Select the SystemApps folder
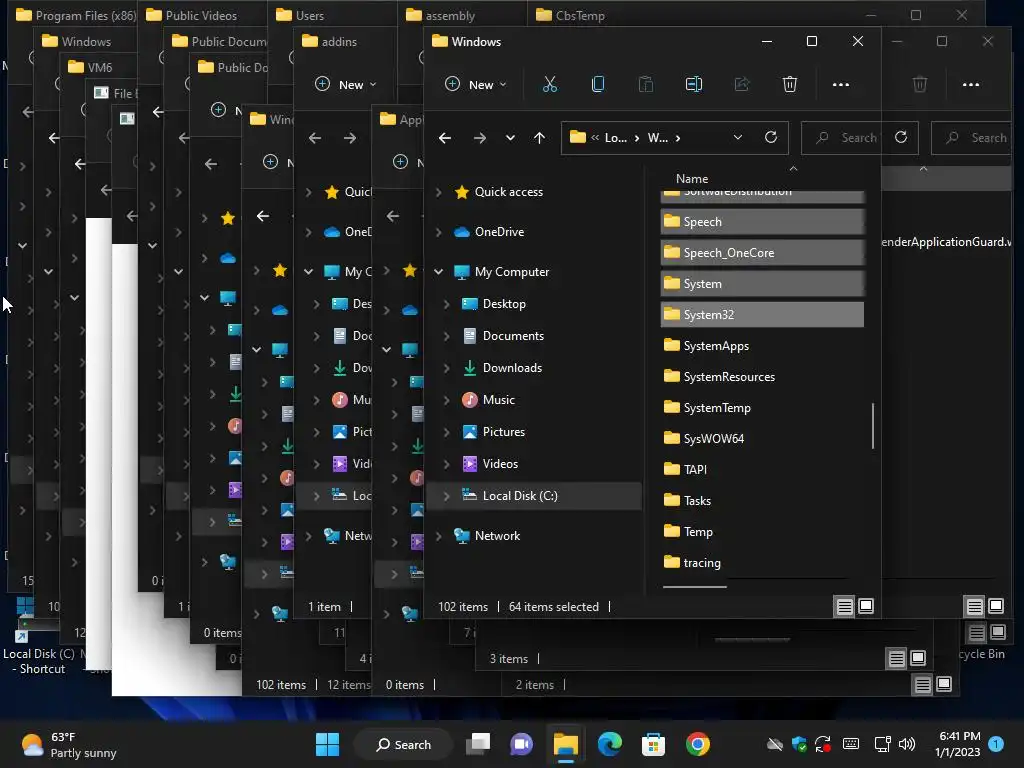This screenshot has width=1024, height=768. click(762, 345)
